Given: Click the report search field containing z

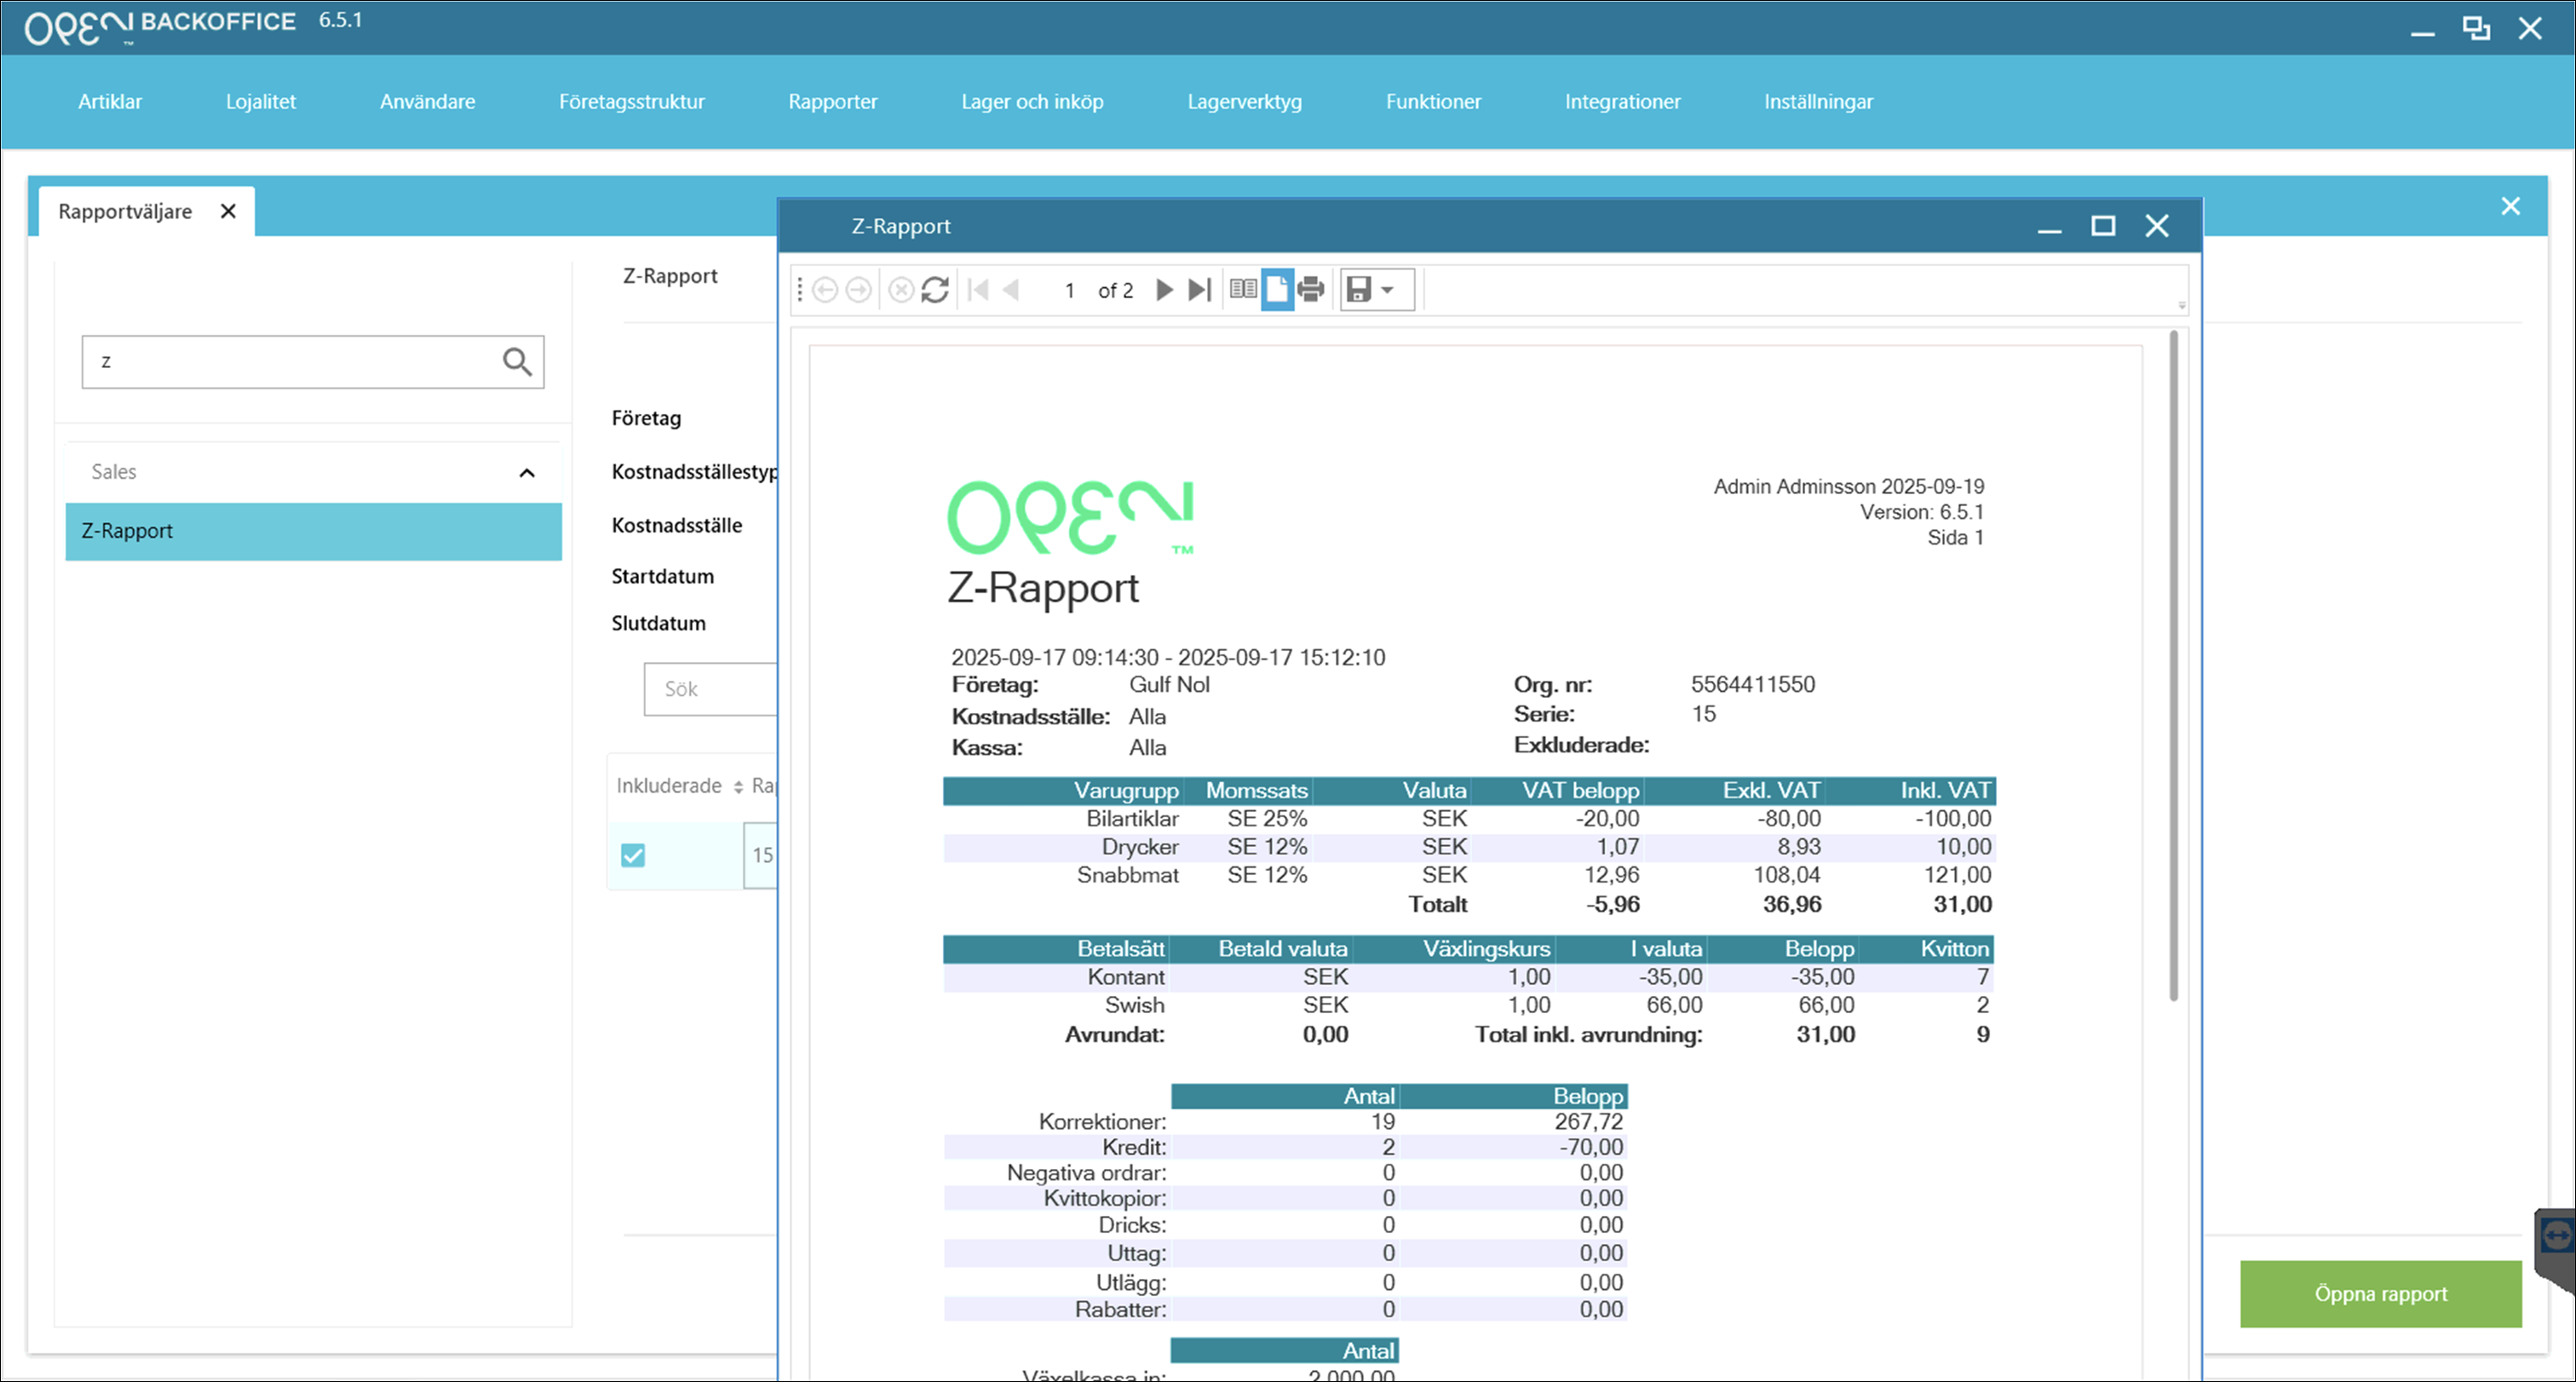Looking at the screenshot, I should (x=290, y=361).
